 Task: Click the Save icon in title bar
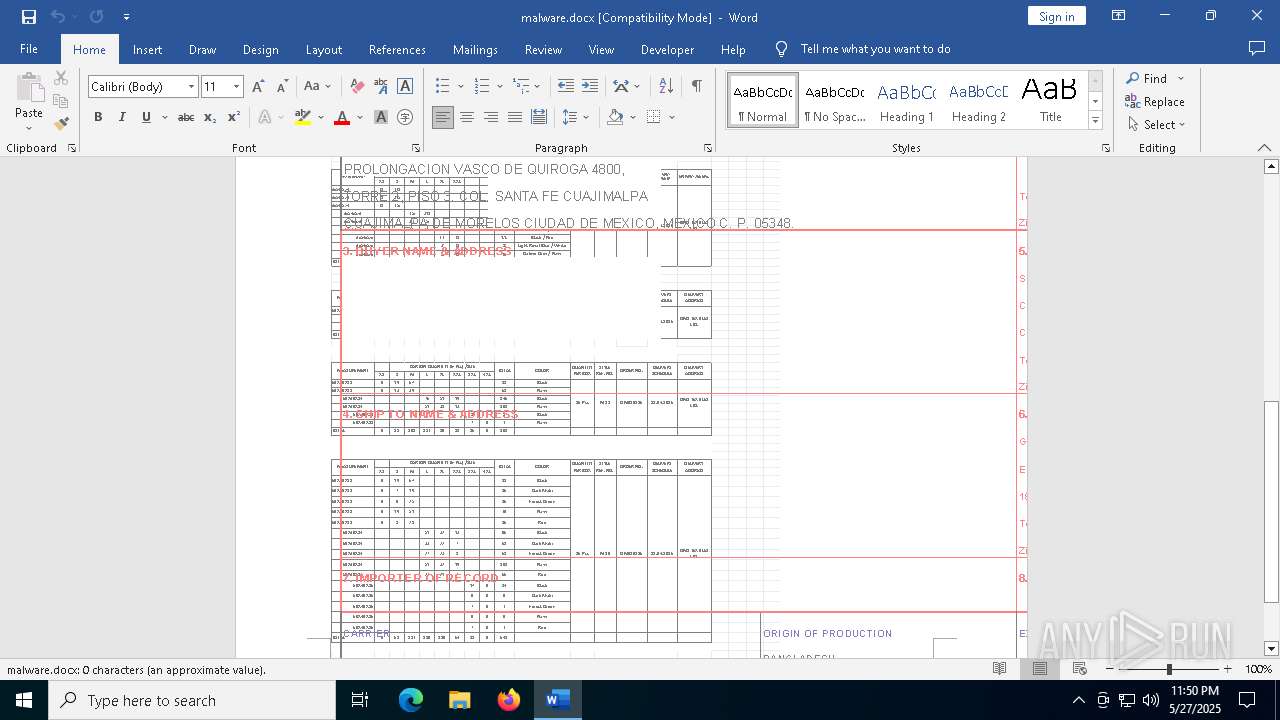click(x=29, y=17)
